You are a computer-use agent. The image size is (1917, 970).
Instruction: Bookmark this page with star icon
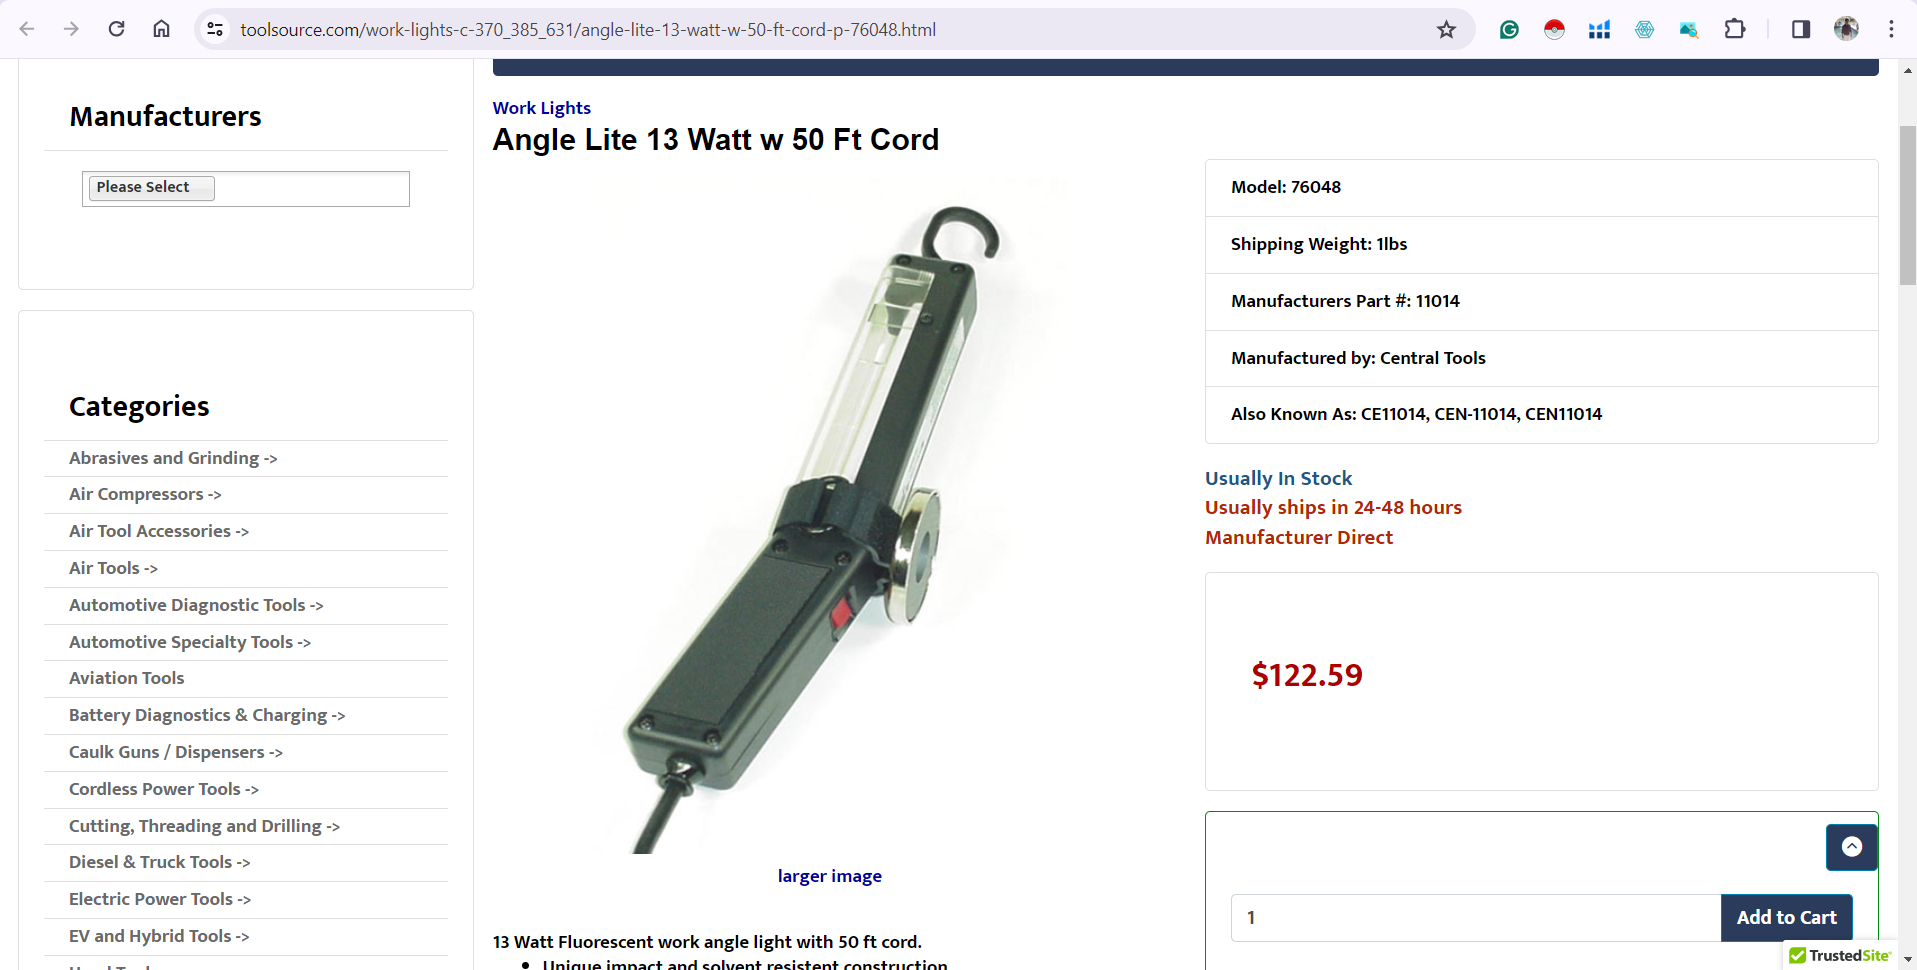click(1446, 29)
